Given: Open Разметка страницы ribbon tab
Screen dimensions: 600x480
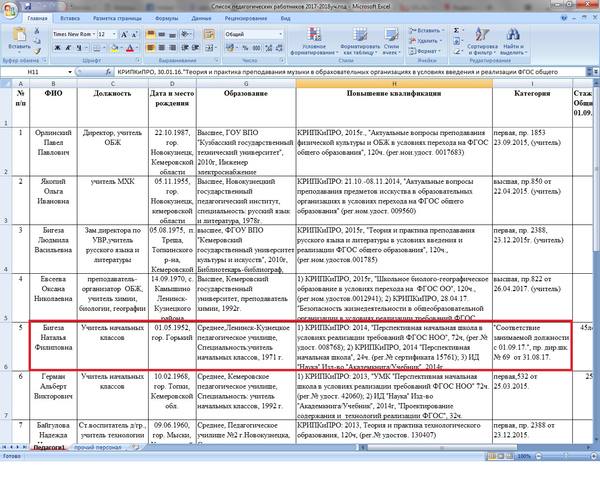Looking at the screenshot, I should [117, 18].
